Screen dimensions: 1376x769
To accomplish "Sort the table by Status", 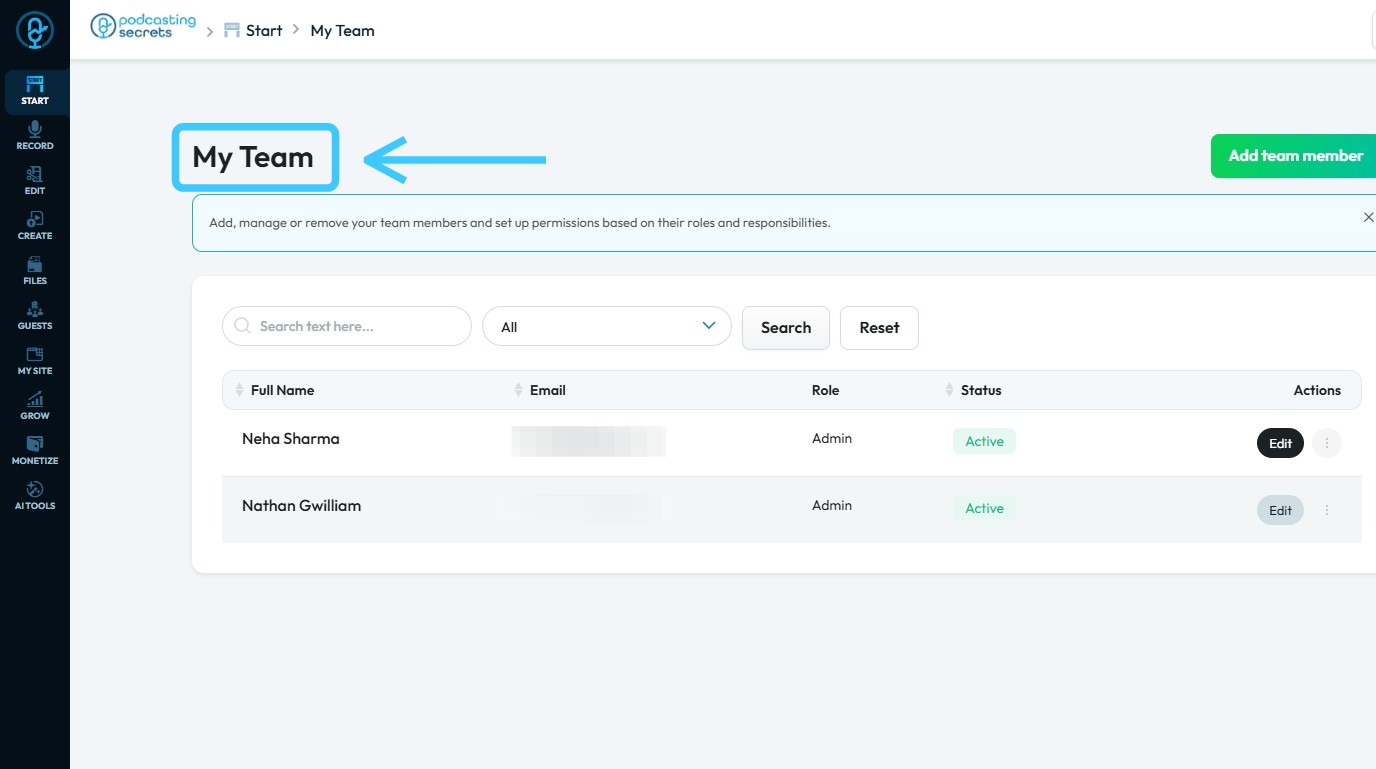I will click(x=949, y=390).
